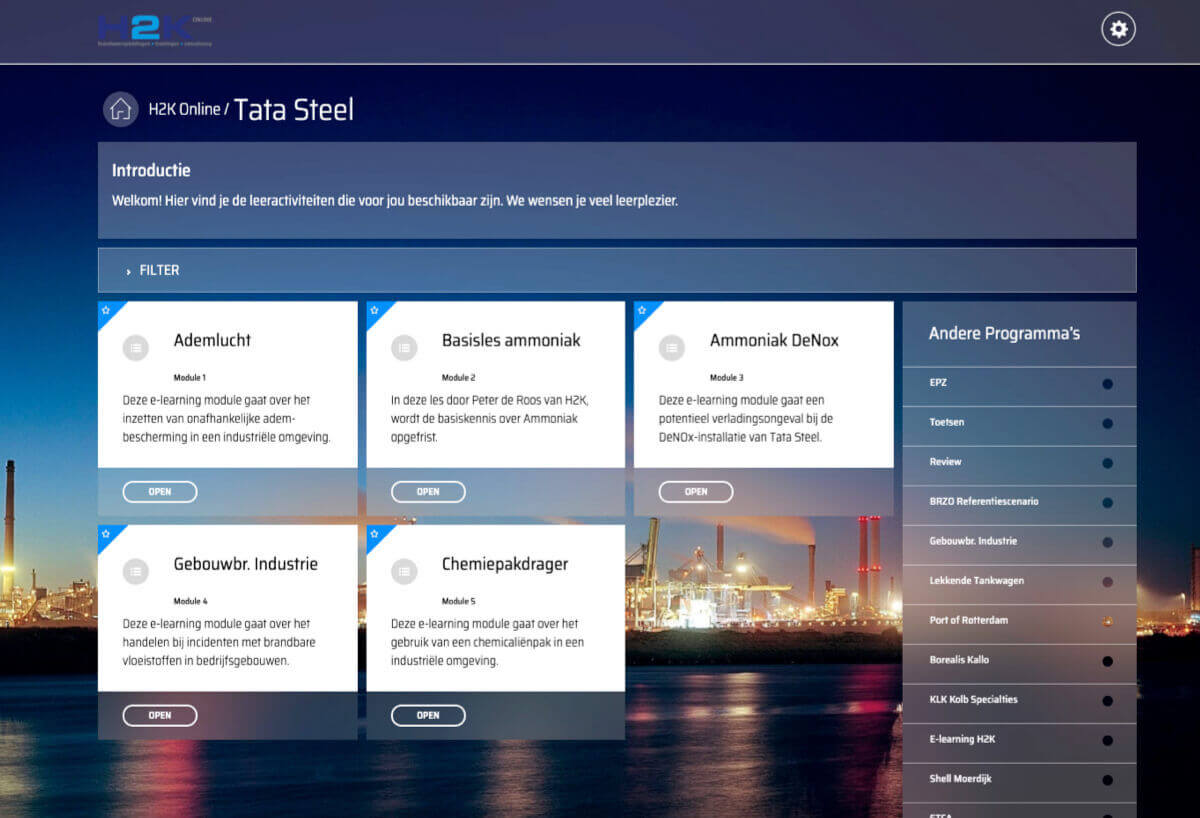1200x818 pixels.
Task: Click star badge on Ammoniak DeNox card
Action: 642,310
